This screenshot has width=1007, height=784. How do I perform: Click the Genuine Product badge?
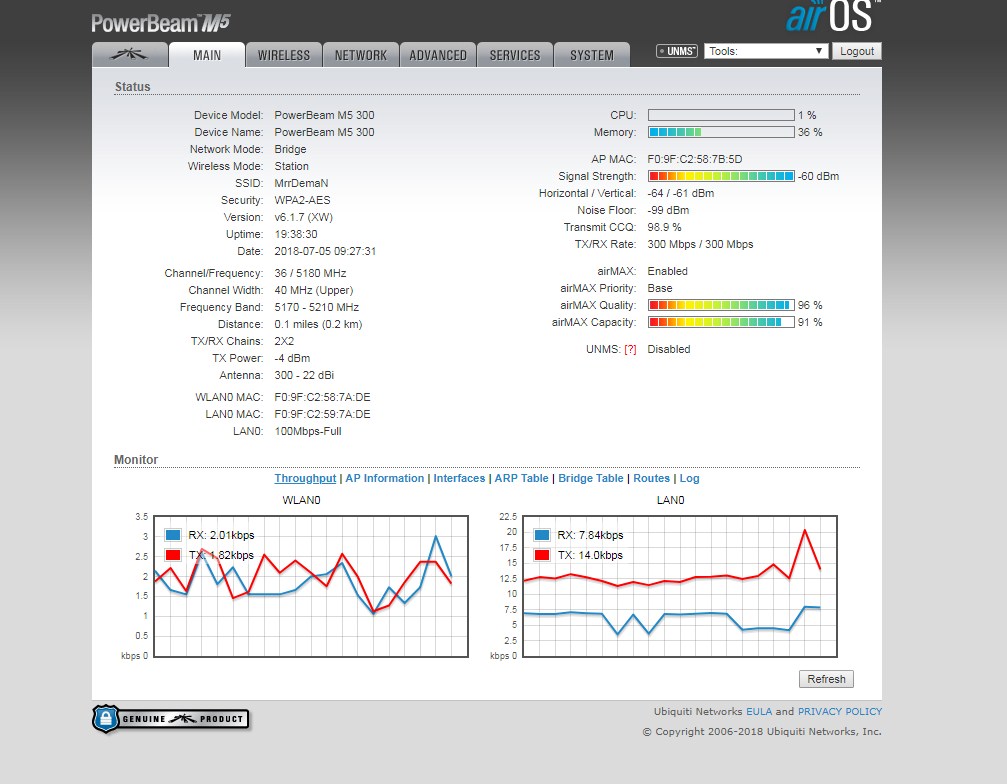(x=170, y=719)
